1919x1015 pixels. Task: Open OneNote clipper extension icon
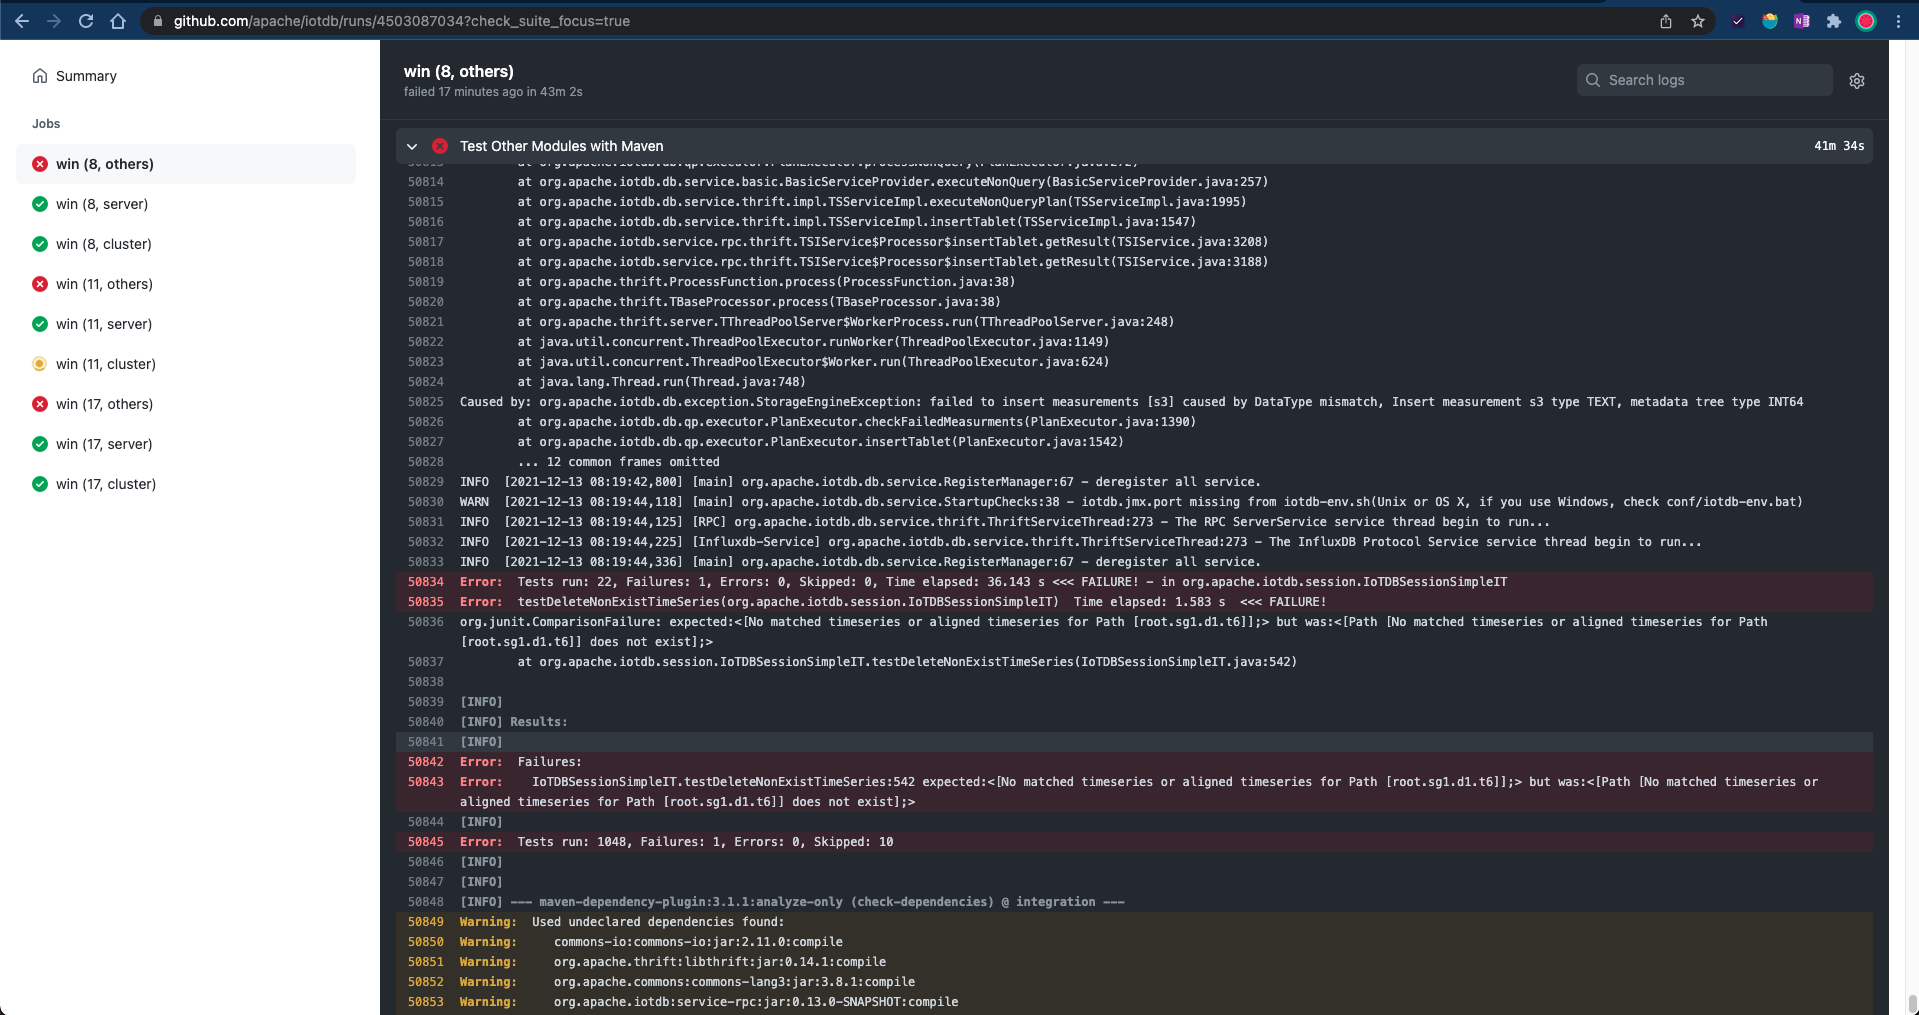[x=1802, y=21]
